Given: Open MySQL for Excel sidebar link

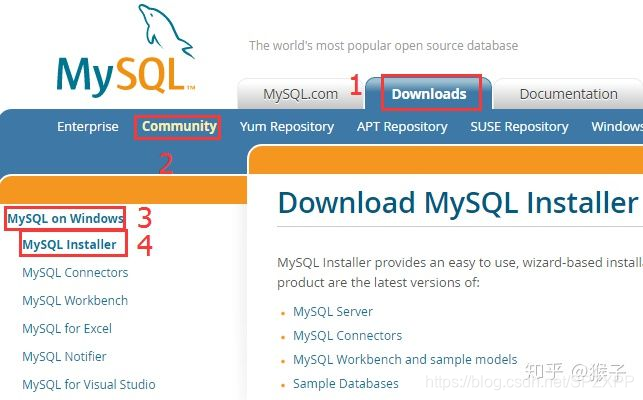Looking at the screenshot, I should coord(67,328).
